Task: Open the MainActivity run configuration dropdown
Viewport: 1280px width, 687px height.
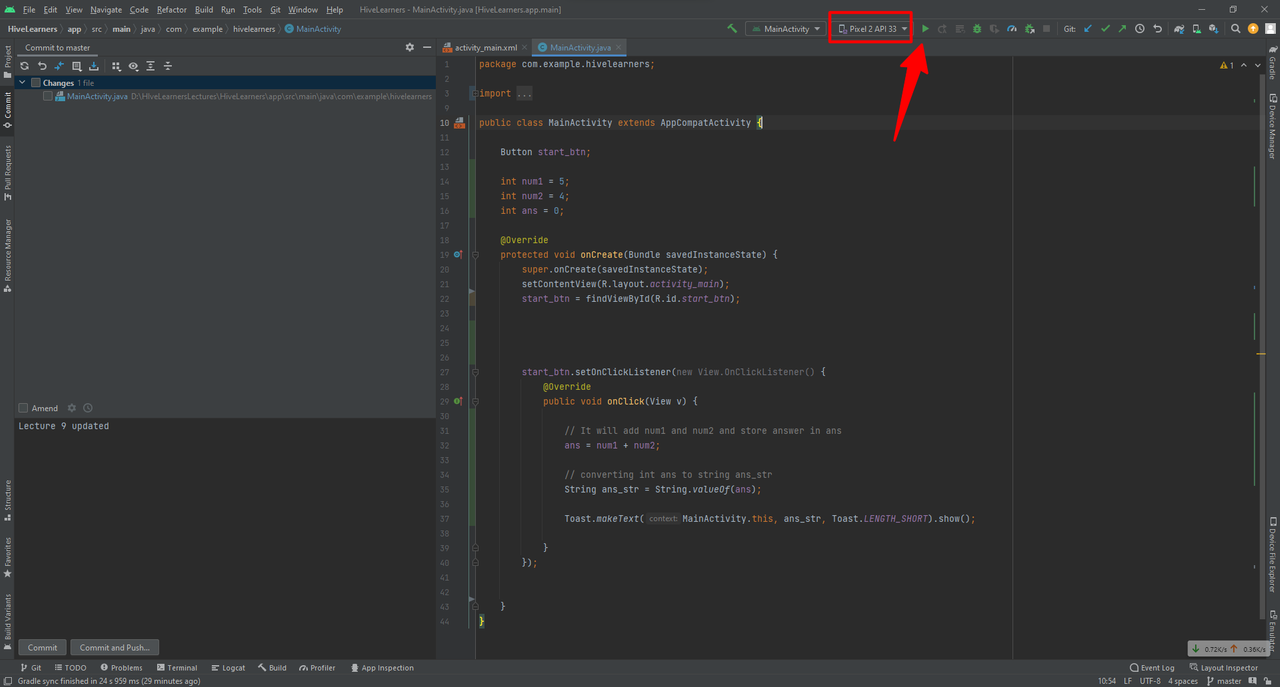Action: [x=786, y=29]
